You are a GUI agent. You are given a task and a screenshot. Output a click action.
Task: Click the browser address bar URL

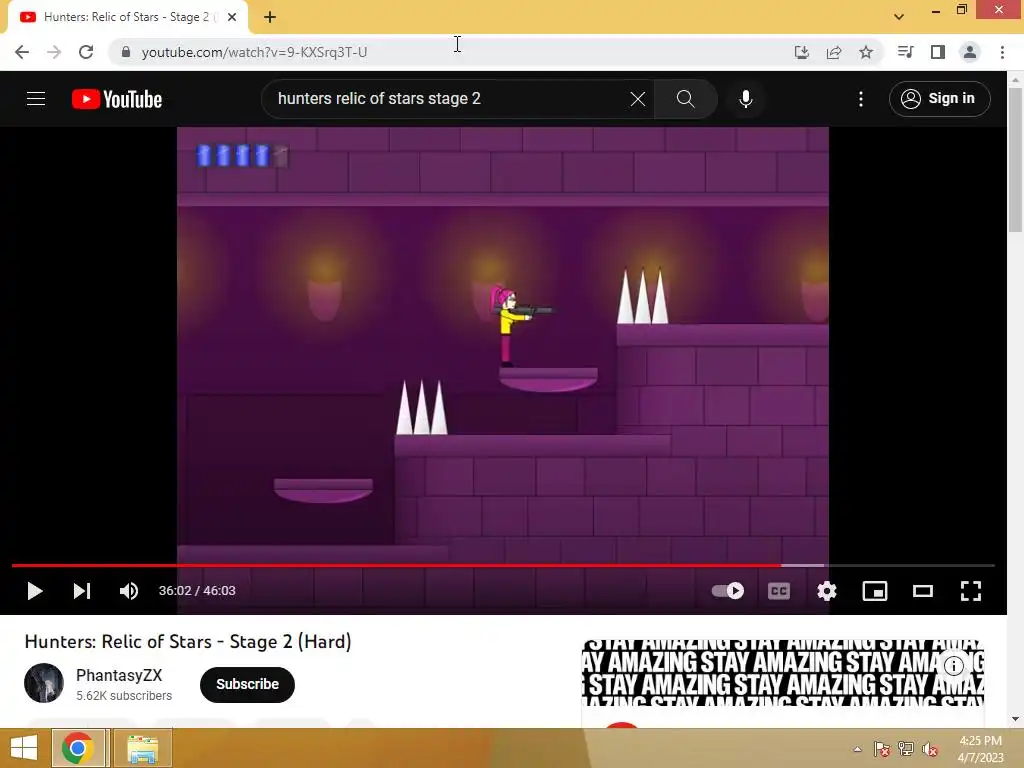pos(254,52)
